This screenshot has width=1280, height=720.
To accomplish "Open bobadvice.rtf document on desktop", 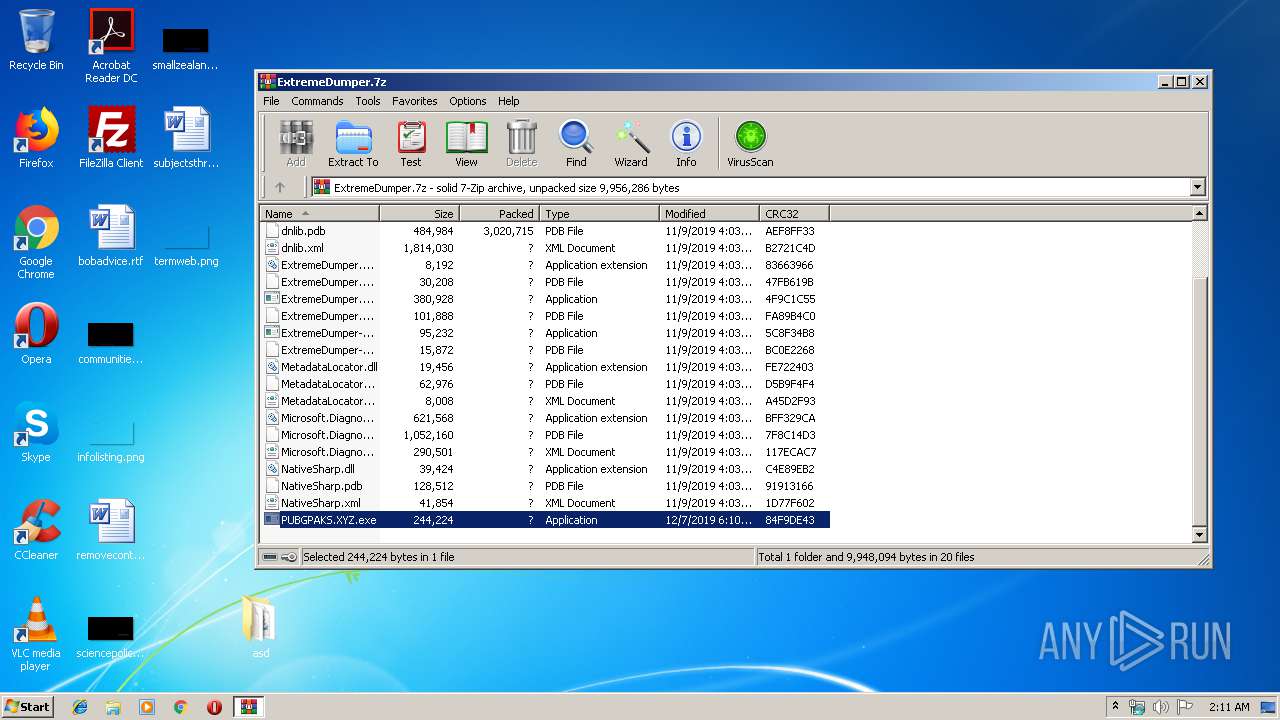I will click(x=111, y=236).
